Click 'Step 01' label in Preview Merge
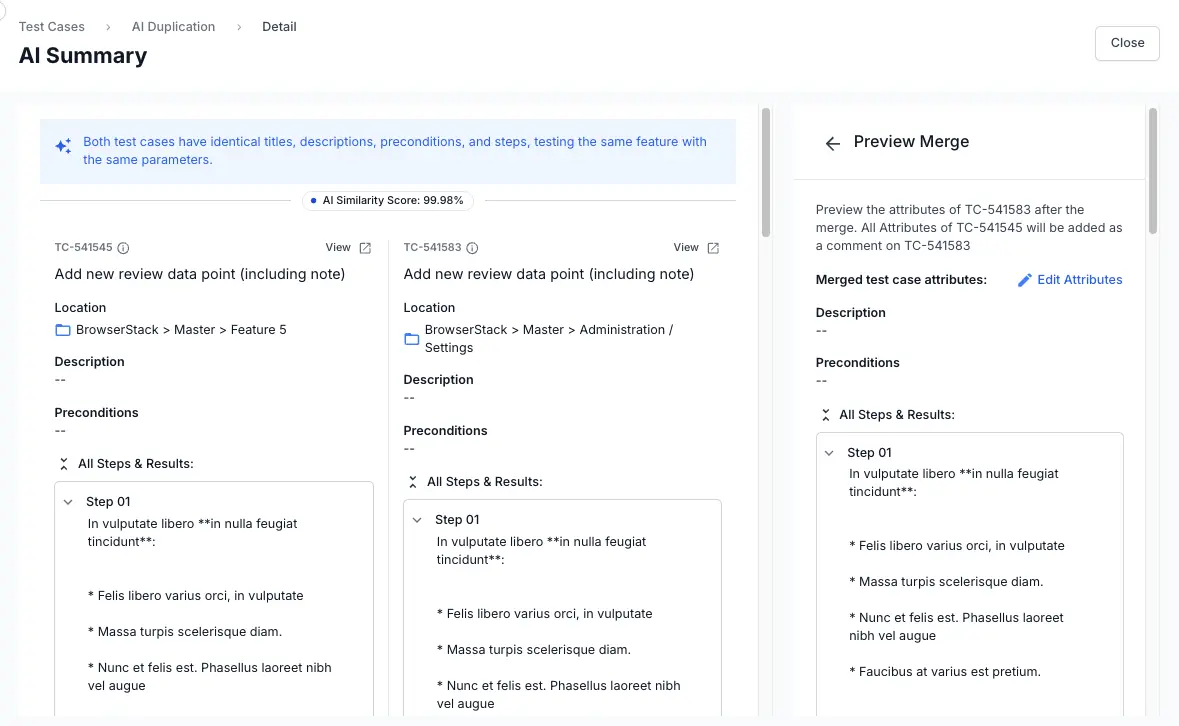Image resolution: width=1179 pixels, height=726 pixels. pyautogui.click(x=869, y=453)
